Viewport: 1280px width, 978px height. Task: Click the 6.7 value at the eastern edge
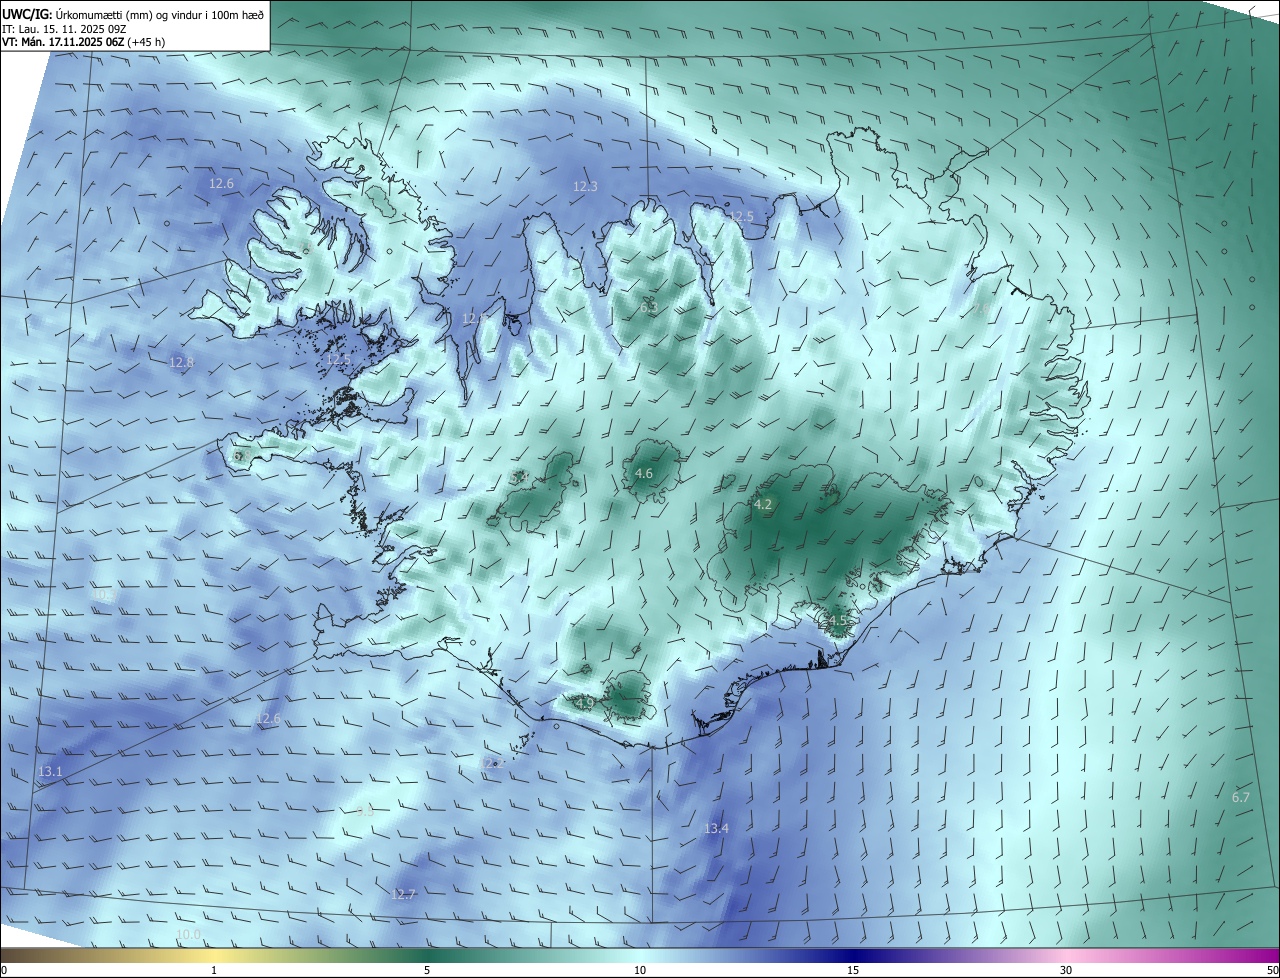pyautogui.click(x=1241, y=798)
